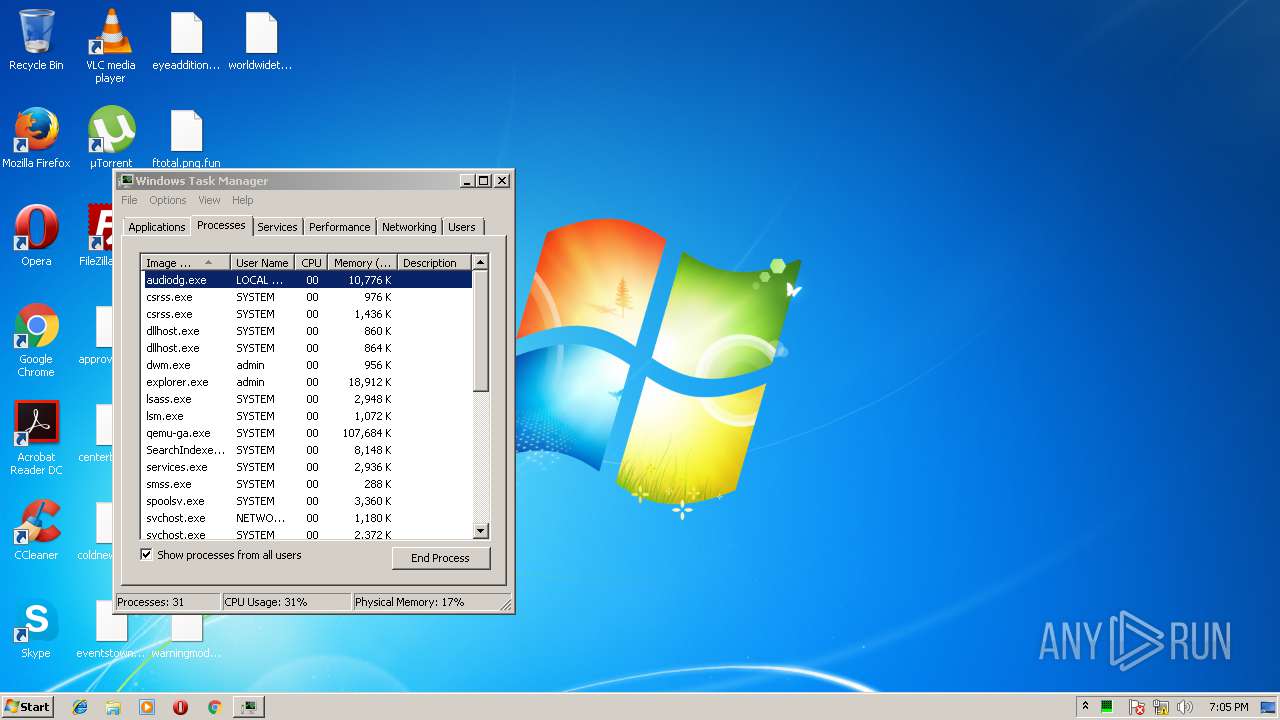Launch Google Chrome desktop shortcut
Image resolution: width=1280 pixels, height=720 pixels.
pyautogui.click(x=36, y=340)
